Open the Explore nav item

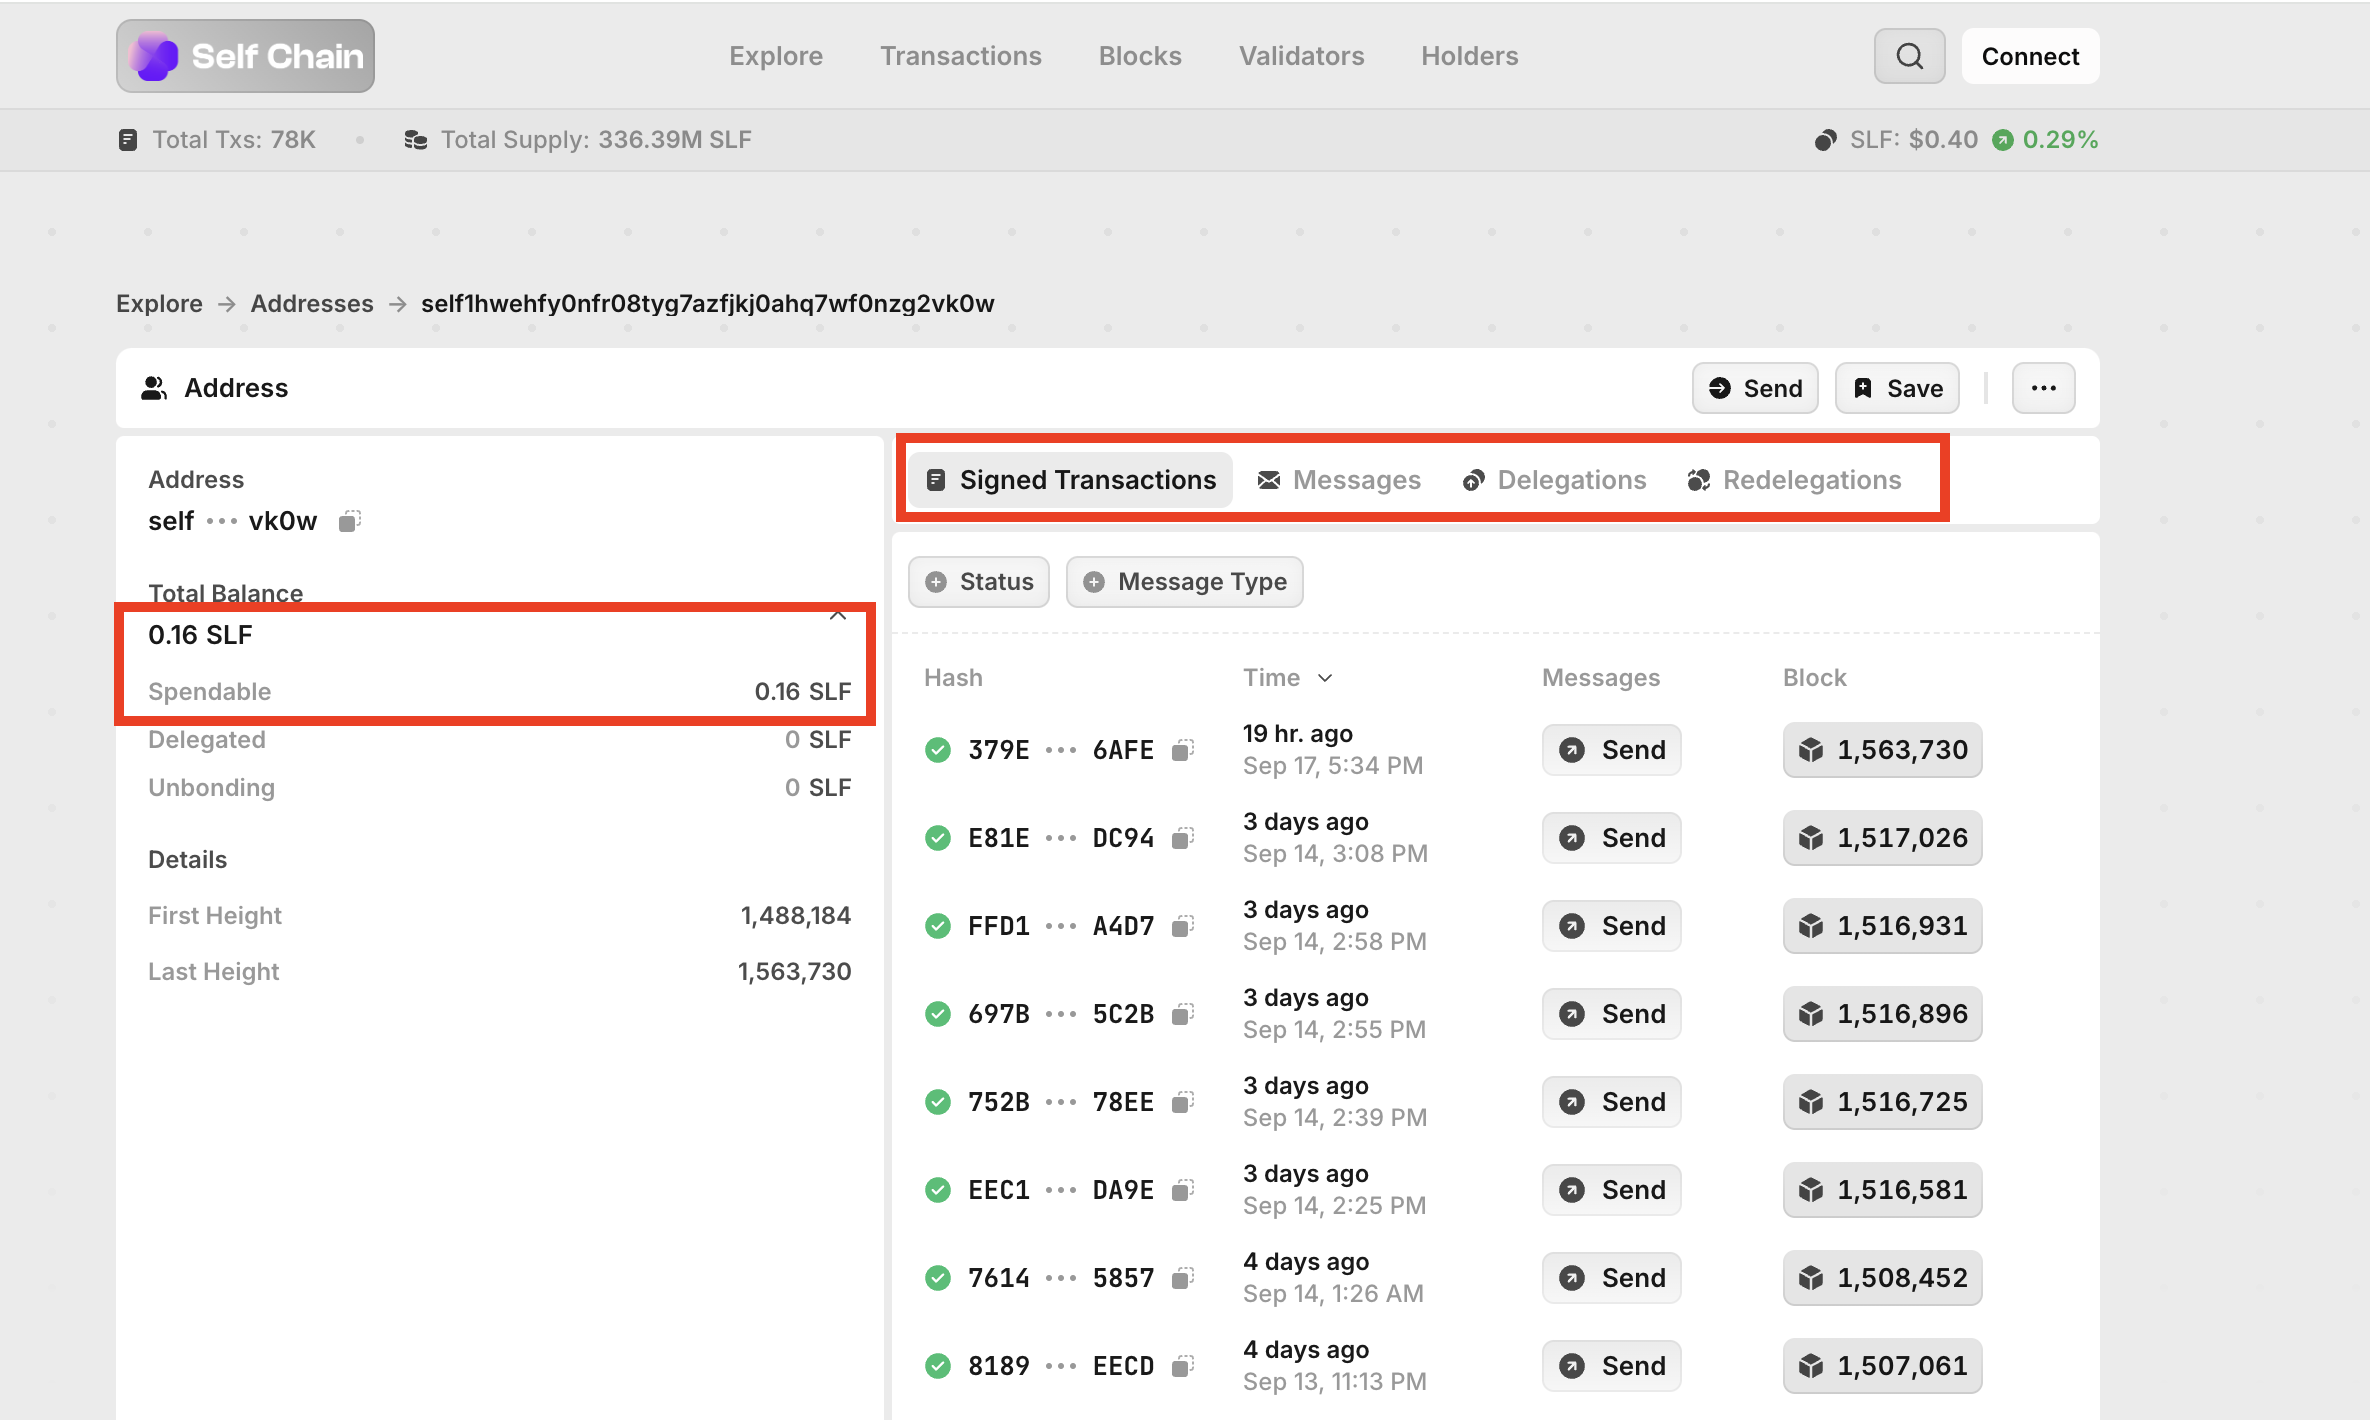(776, 56)
